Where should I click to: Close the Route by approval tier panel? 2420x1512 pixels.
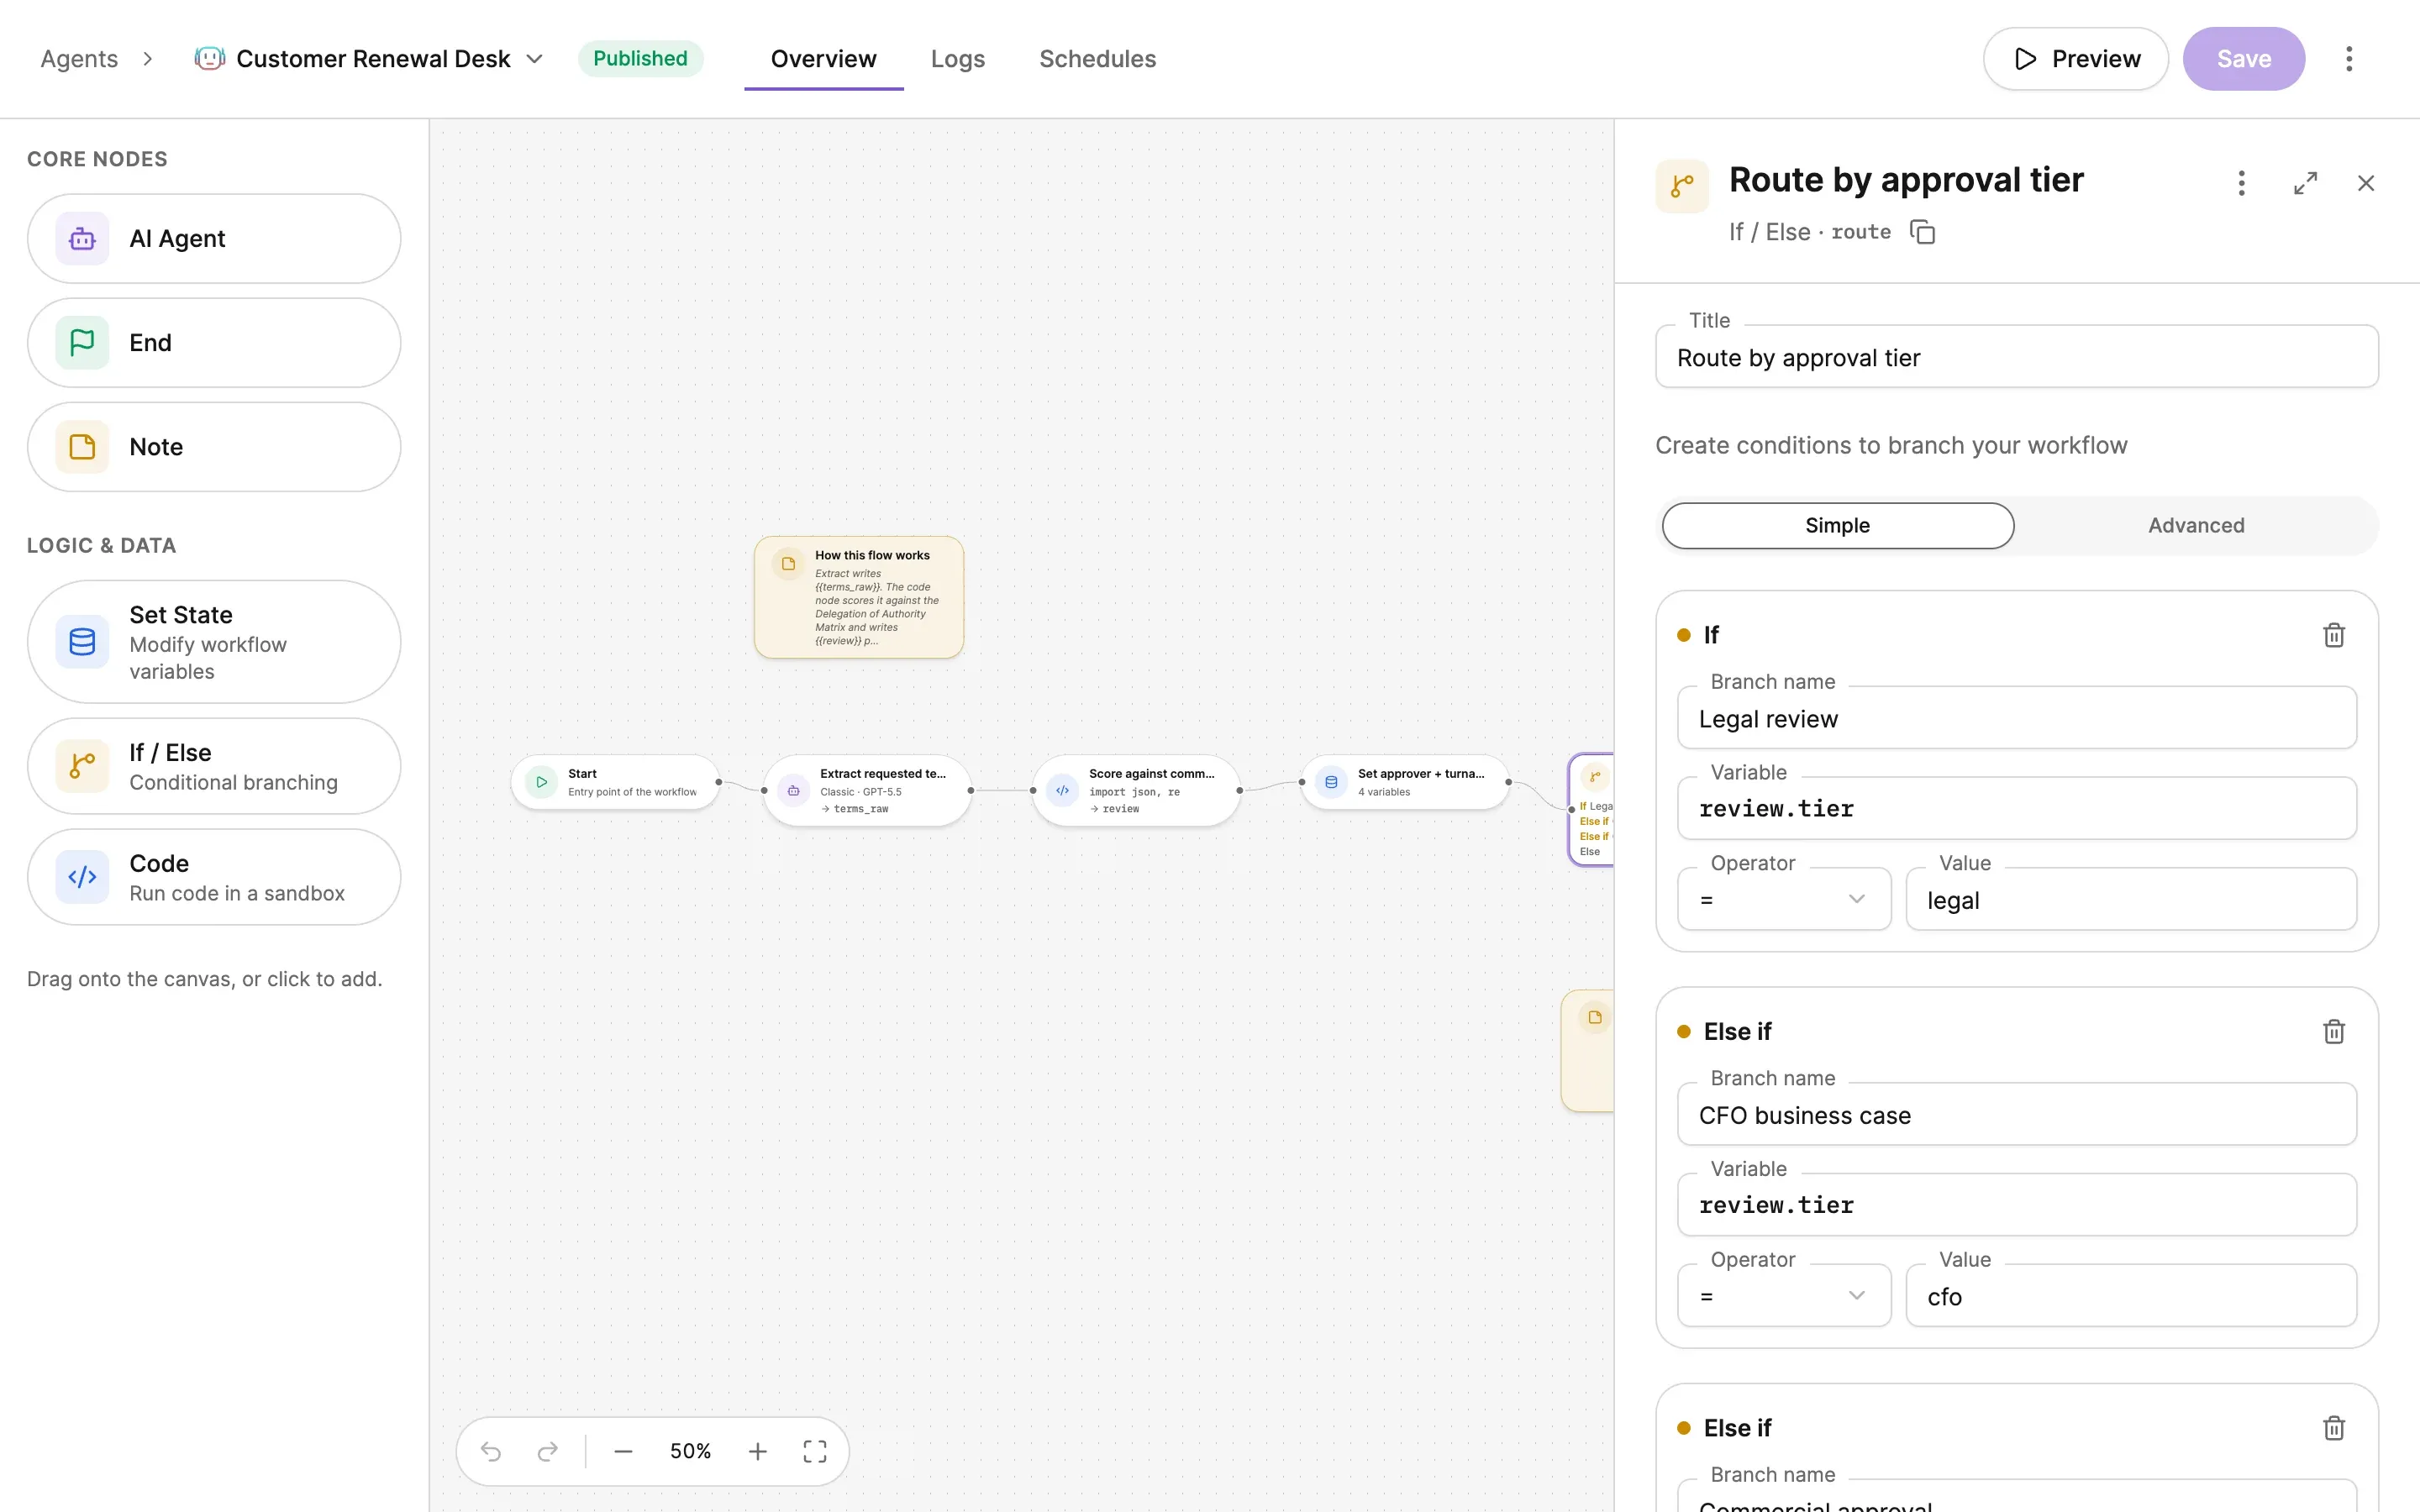coord(2366,183)
